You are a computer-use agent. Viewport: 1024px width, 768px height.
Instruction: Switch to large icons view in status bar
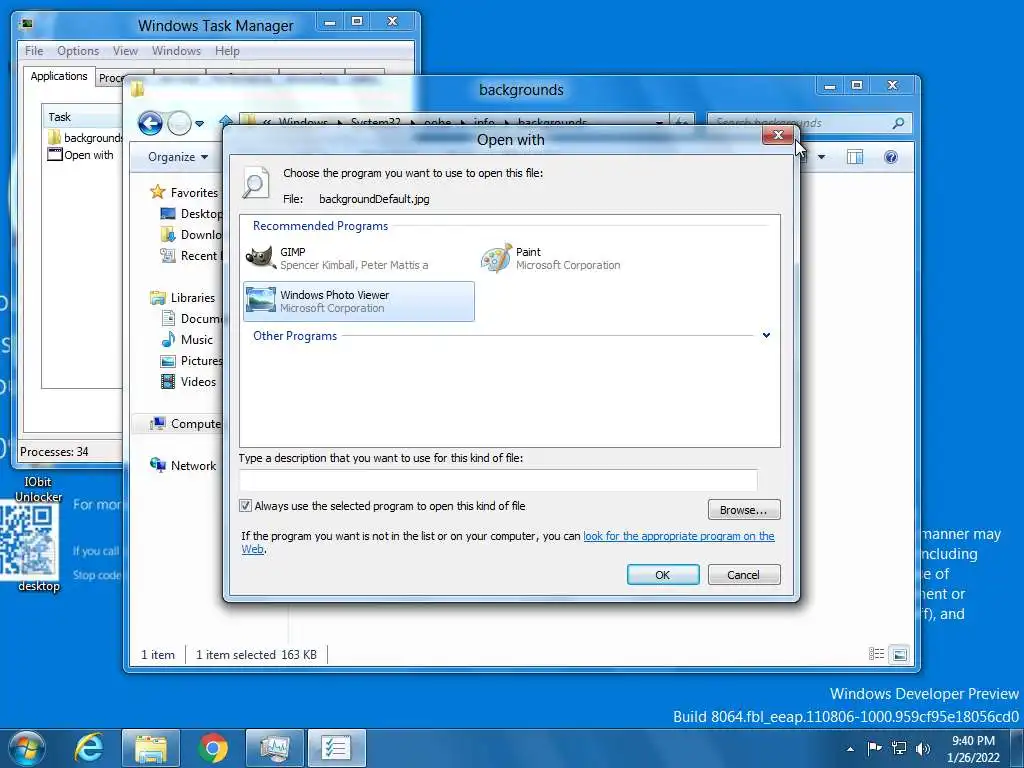click(900, 654)
